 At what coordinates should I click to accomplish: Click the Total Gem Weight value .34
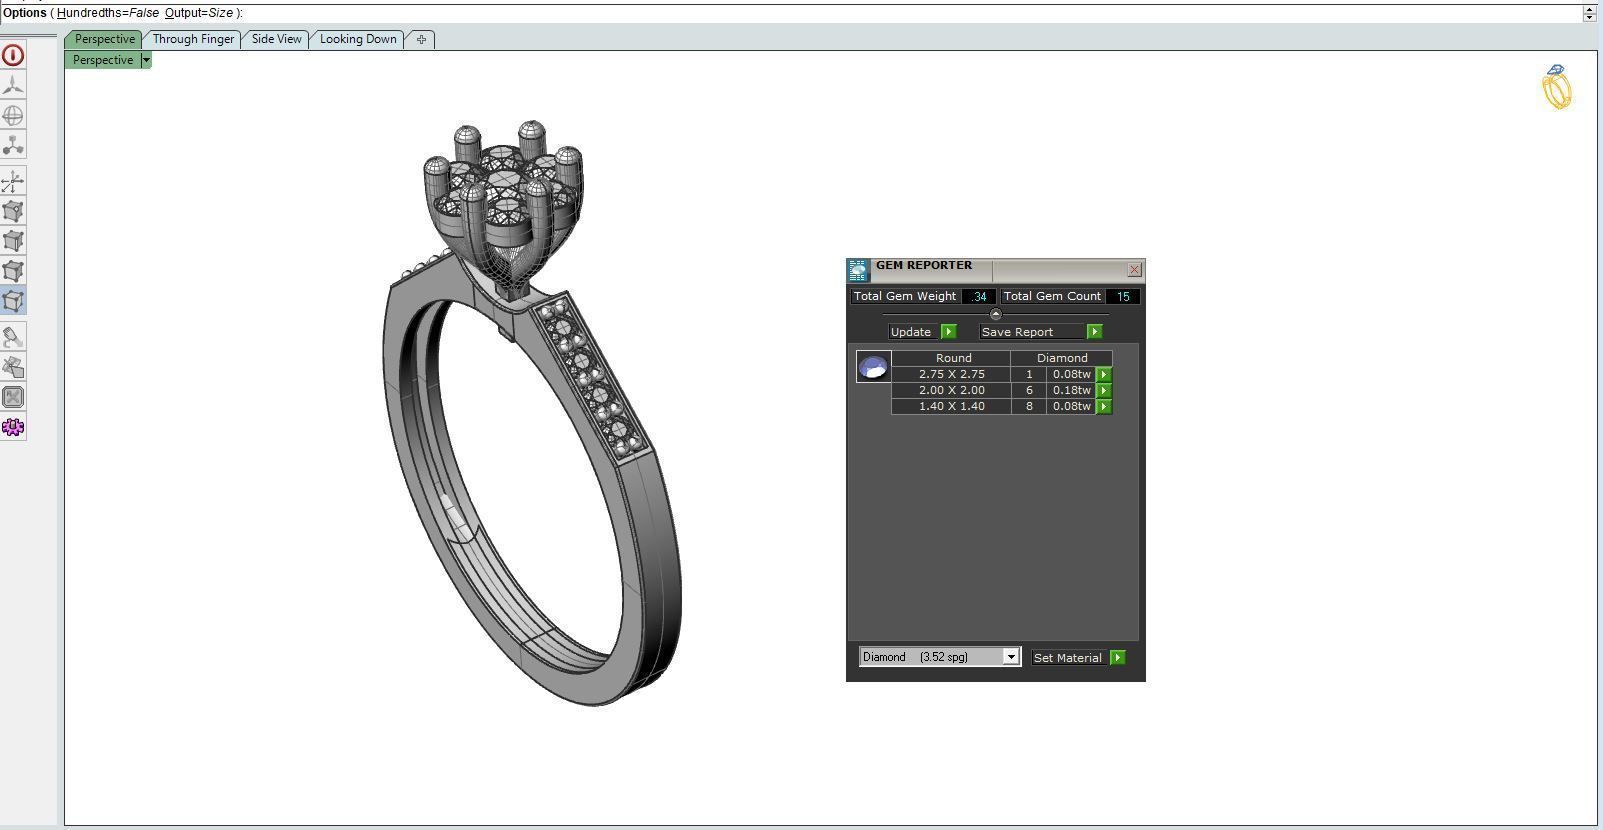tap(979, 297)
